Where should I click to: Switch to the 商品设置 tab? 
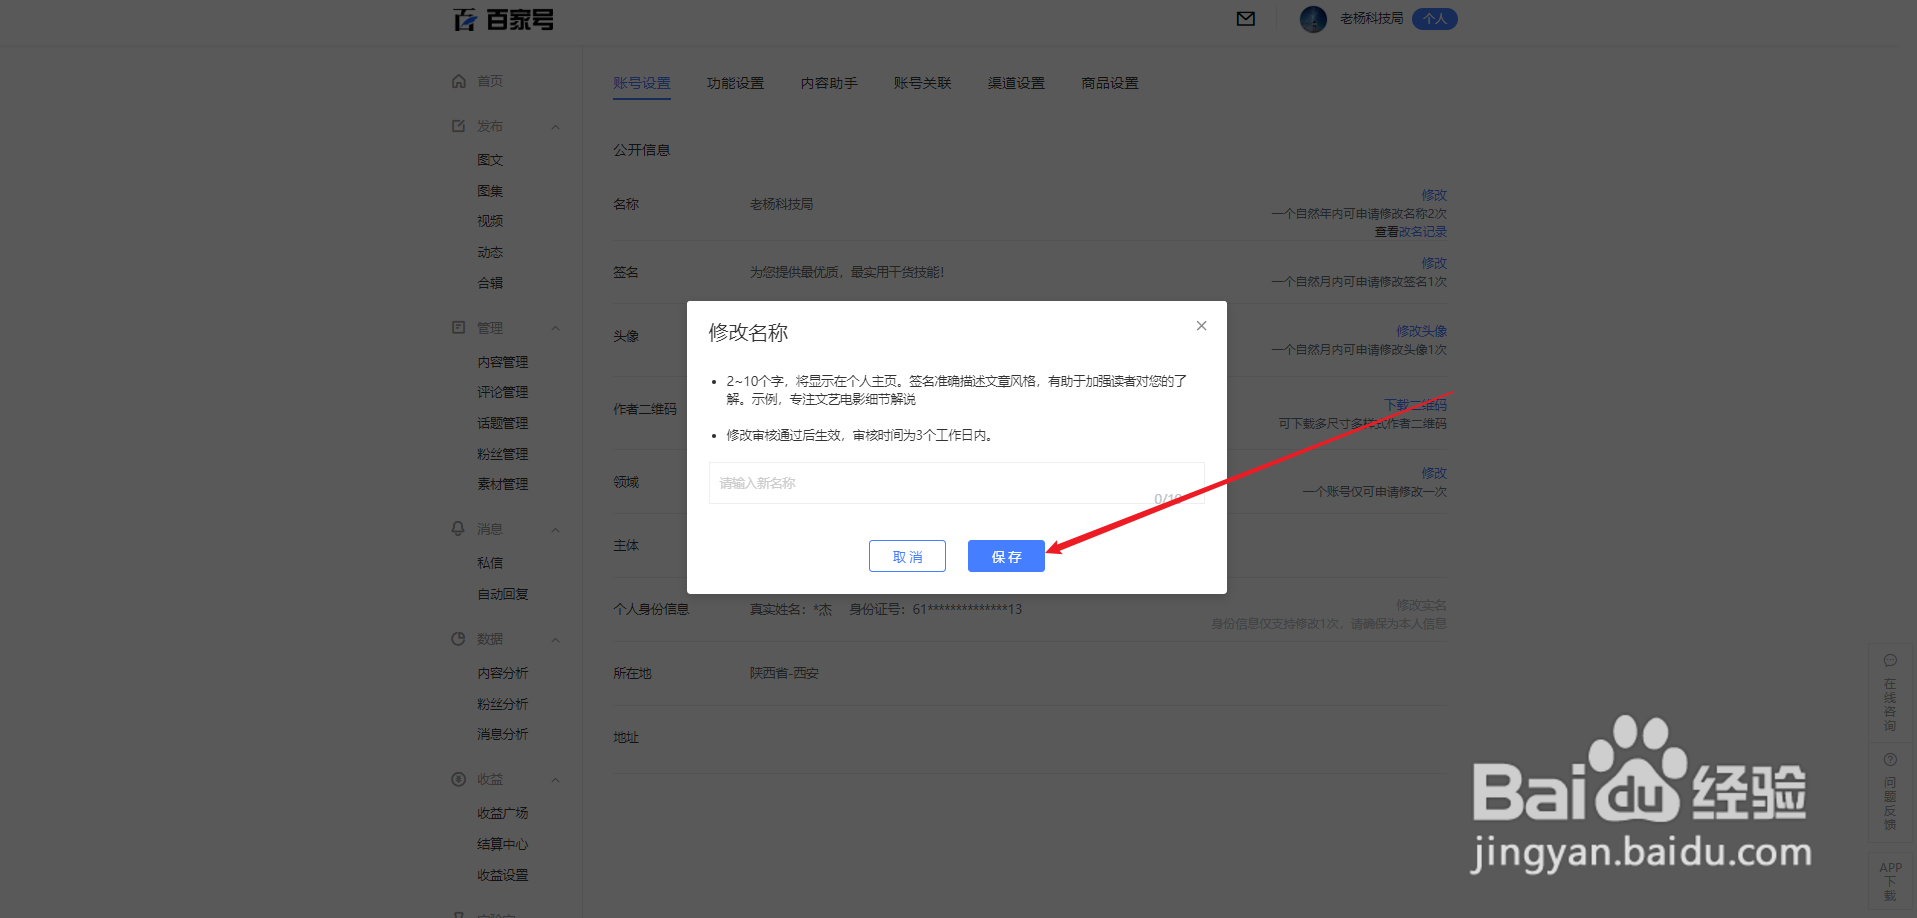[x=1110, y=83]
